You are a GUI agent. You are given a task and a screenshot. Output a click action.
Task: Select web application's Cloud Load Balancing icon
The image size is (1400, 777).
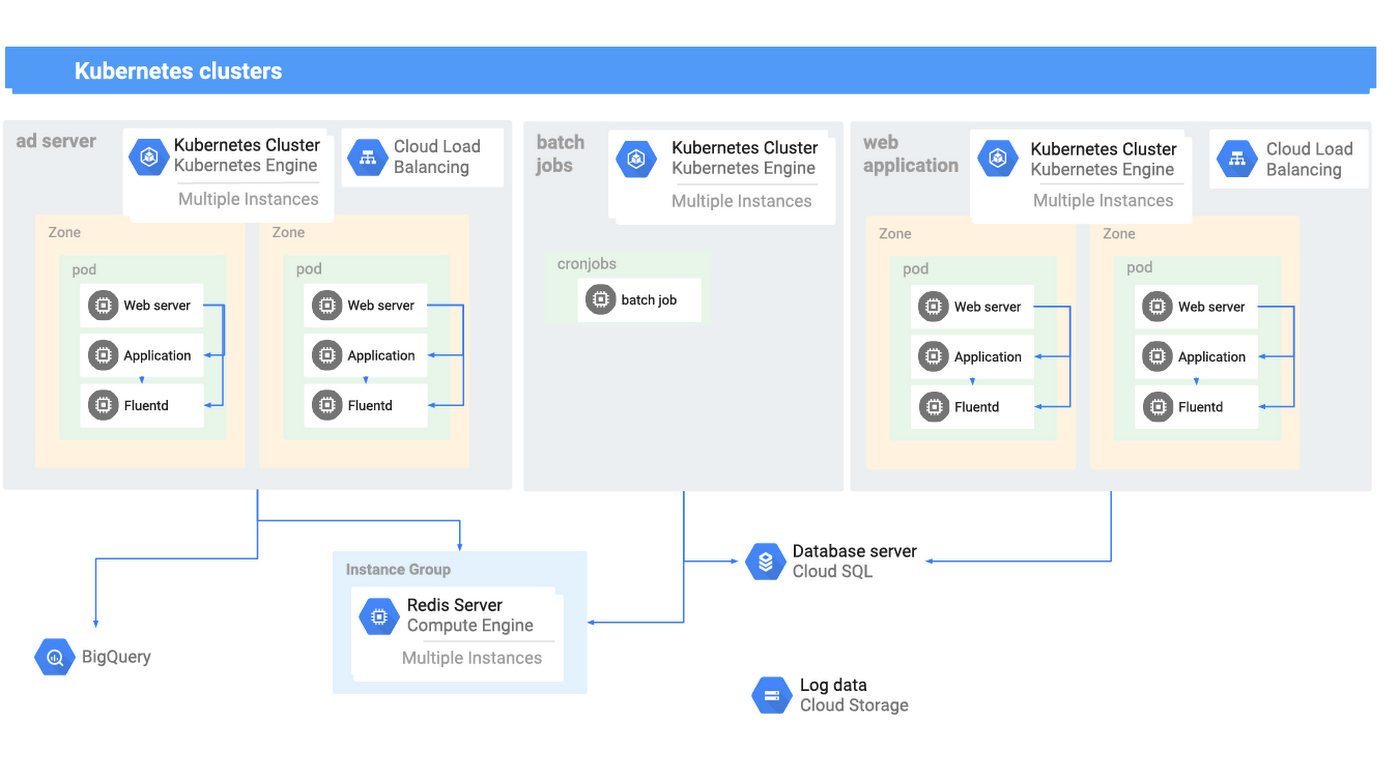(x=1237, y=159)
